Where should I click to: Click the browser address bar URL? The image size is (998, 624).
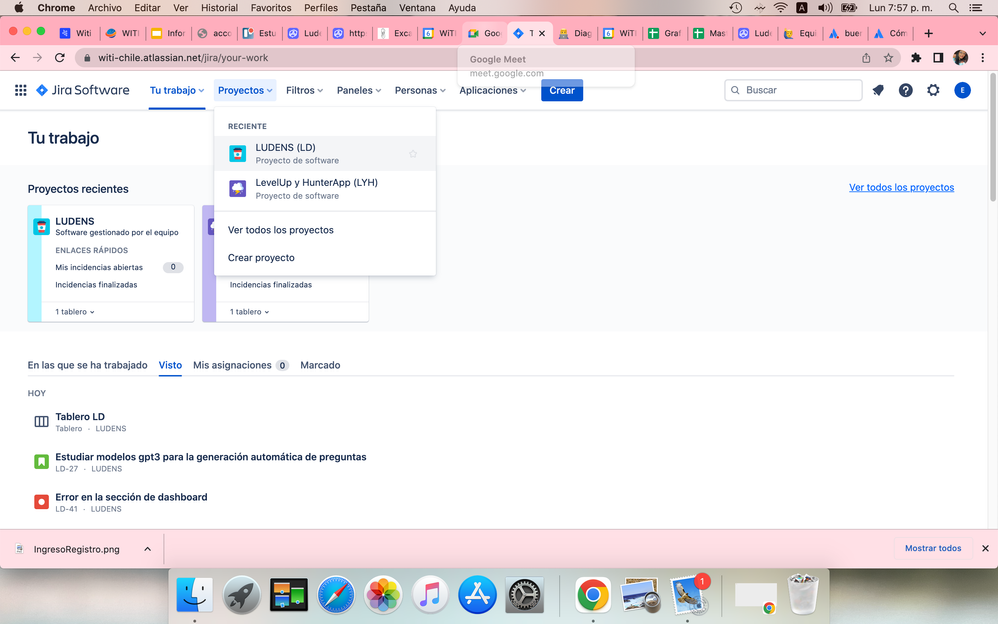click(x=183, y=58)
